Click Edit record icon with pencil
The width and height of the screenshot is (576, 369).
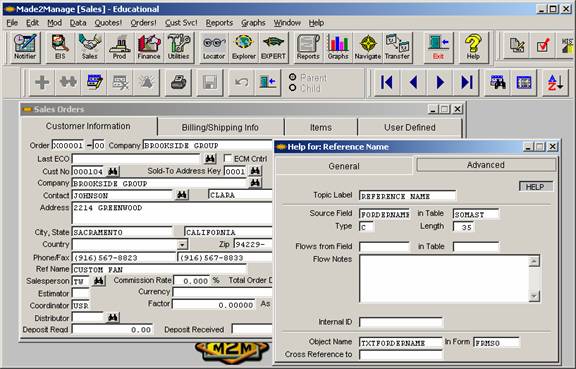[x=94, y=82]
